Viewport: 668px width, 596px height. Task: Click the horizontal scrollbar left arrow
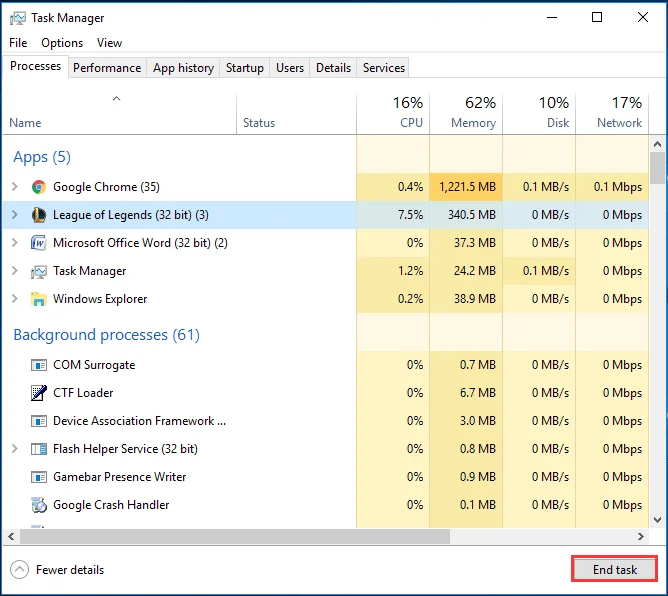pos(12,536)
